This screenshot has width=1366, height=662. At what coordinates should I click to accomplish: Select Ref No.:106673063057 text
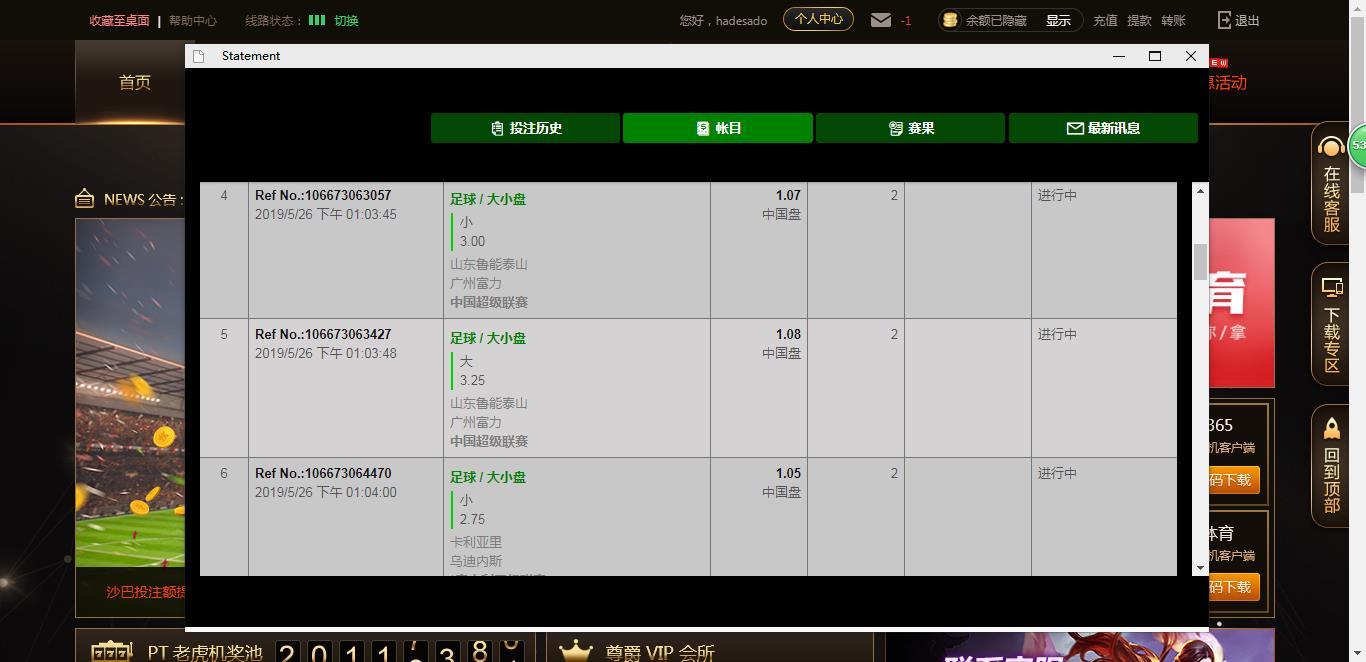coord(323,195)
